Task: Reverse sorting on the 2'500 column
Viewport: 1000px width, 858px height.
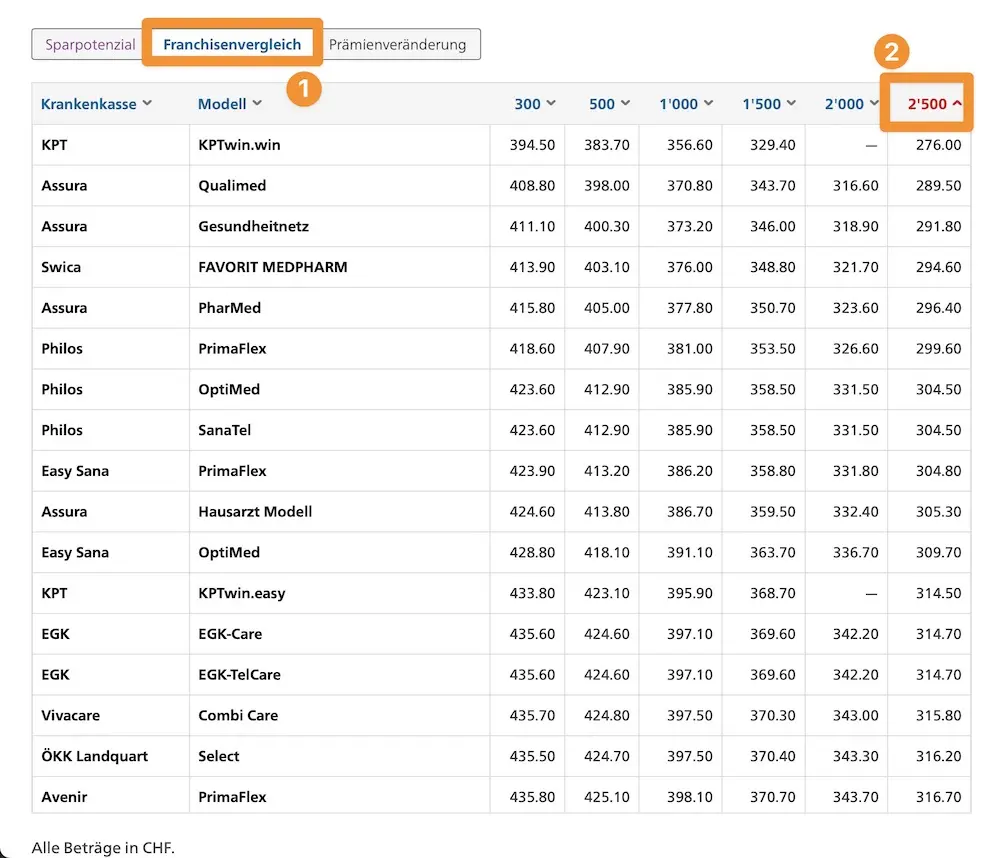Action: (x=934, y=104)
